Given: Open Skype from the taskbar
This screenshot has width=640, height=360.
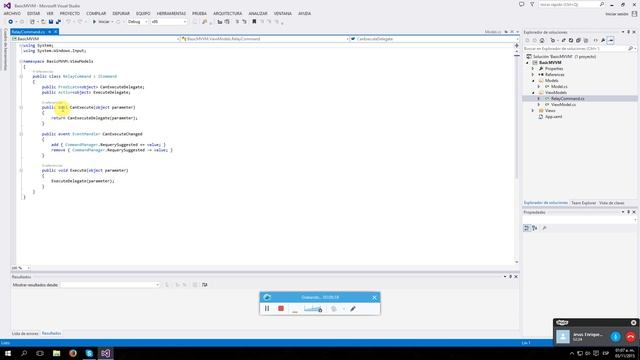Looking at the screenshot, I should (x=89, y=353).
